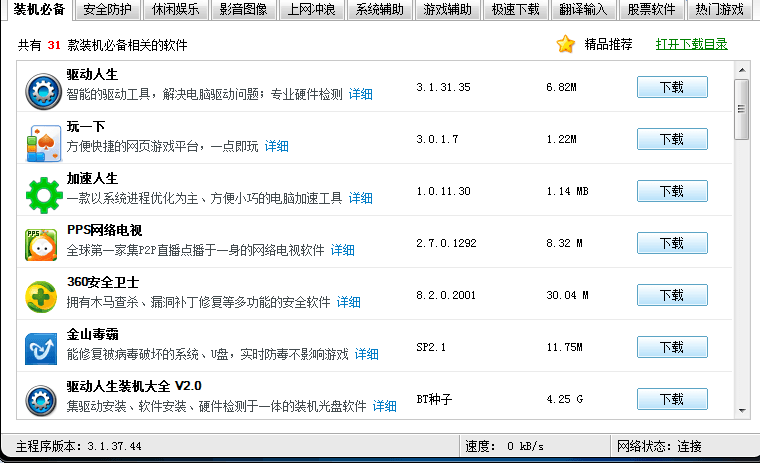Click the 驱动人生 blue gear icon
Screen dimensions: 760x463
(42, 90)
